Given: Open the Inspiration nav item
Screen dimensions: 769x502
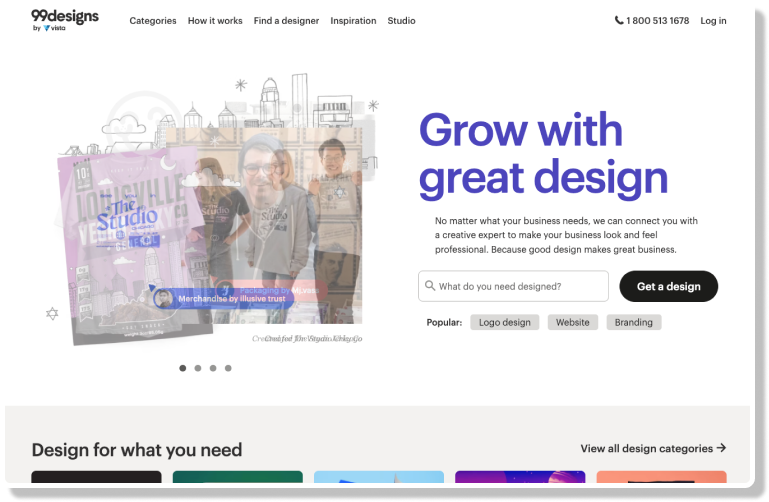Looking at the screenshot, I should click(x=353, y=21).
